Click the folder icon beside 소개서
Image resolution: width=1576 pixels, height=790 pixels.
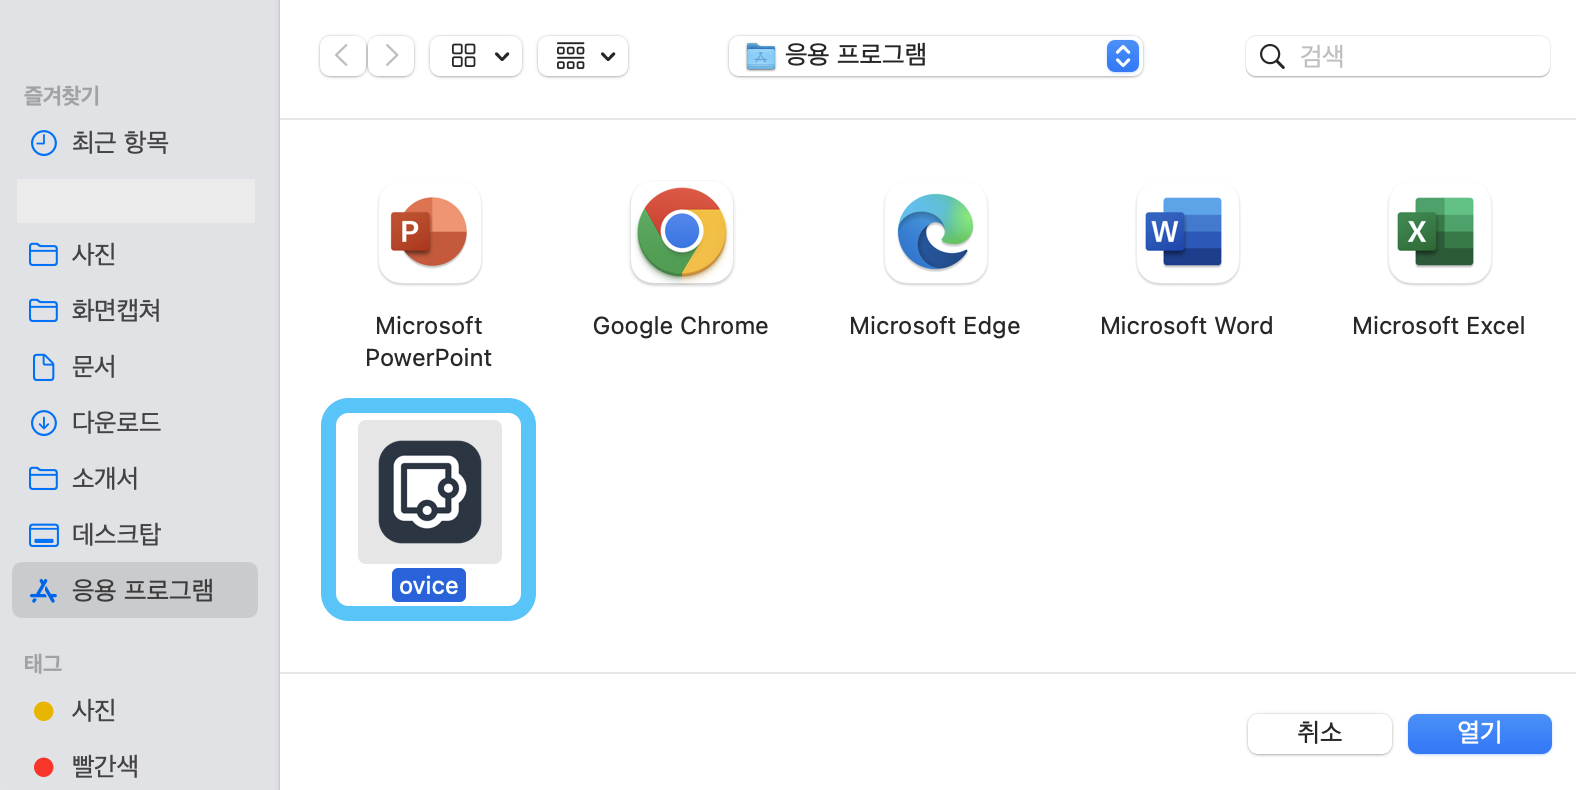44,478
